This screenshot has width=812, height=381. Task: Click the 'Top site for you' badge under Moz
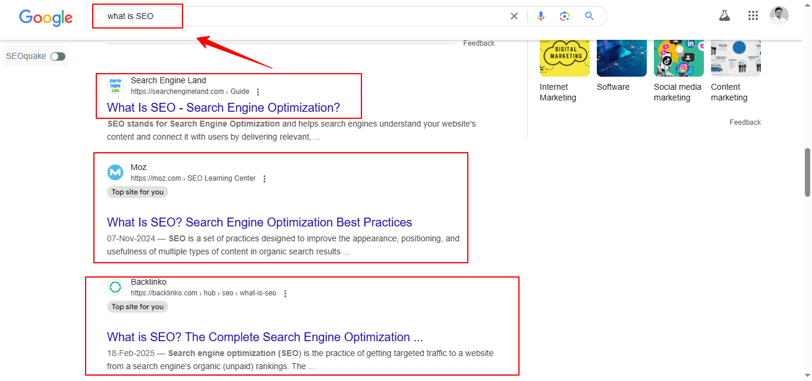tap(138, 192)
